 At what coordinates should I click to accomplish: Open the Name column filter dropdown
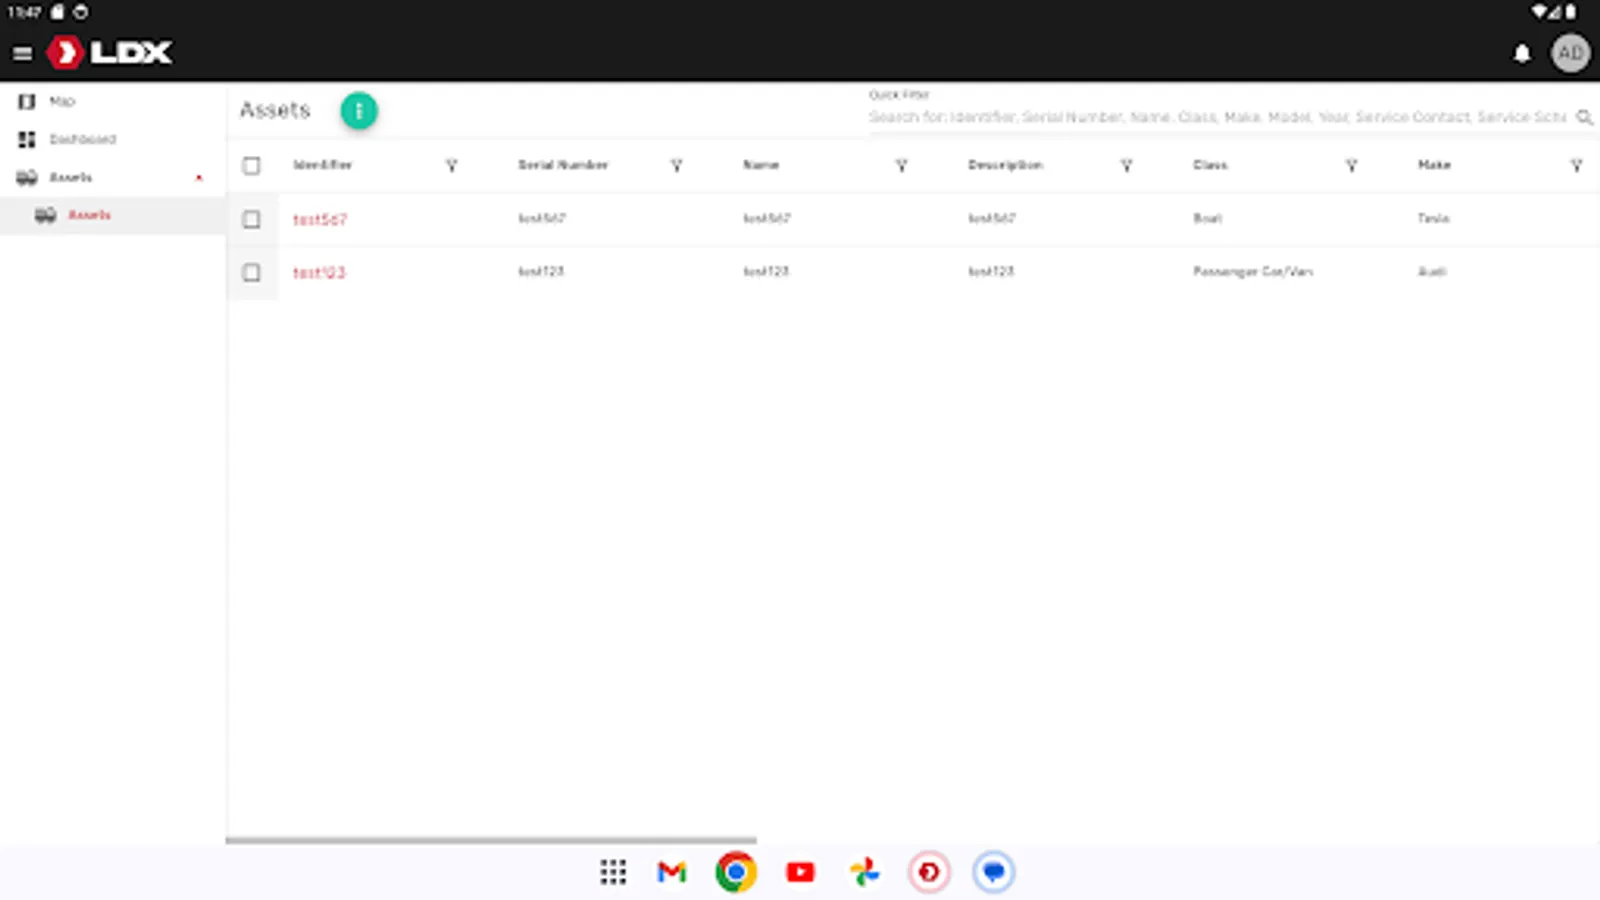tap(901, 165)
